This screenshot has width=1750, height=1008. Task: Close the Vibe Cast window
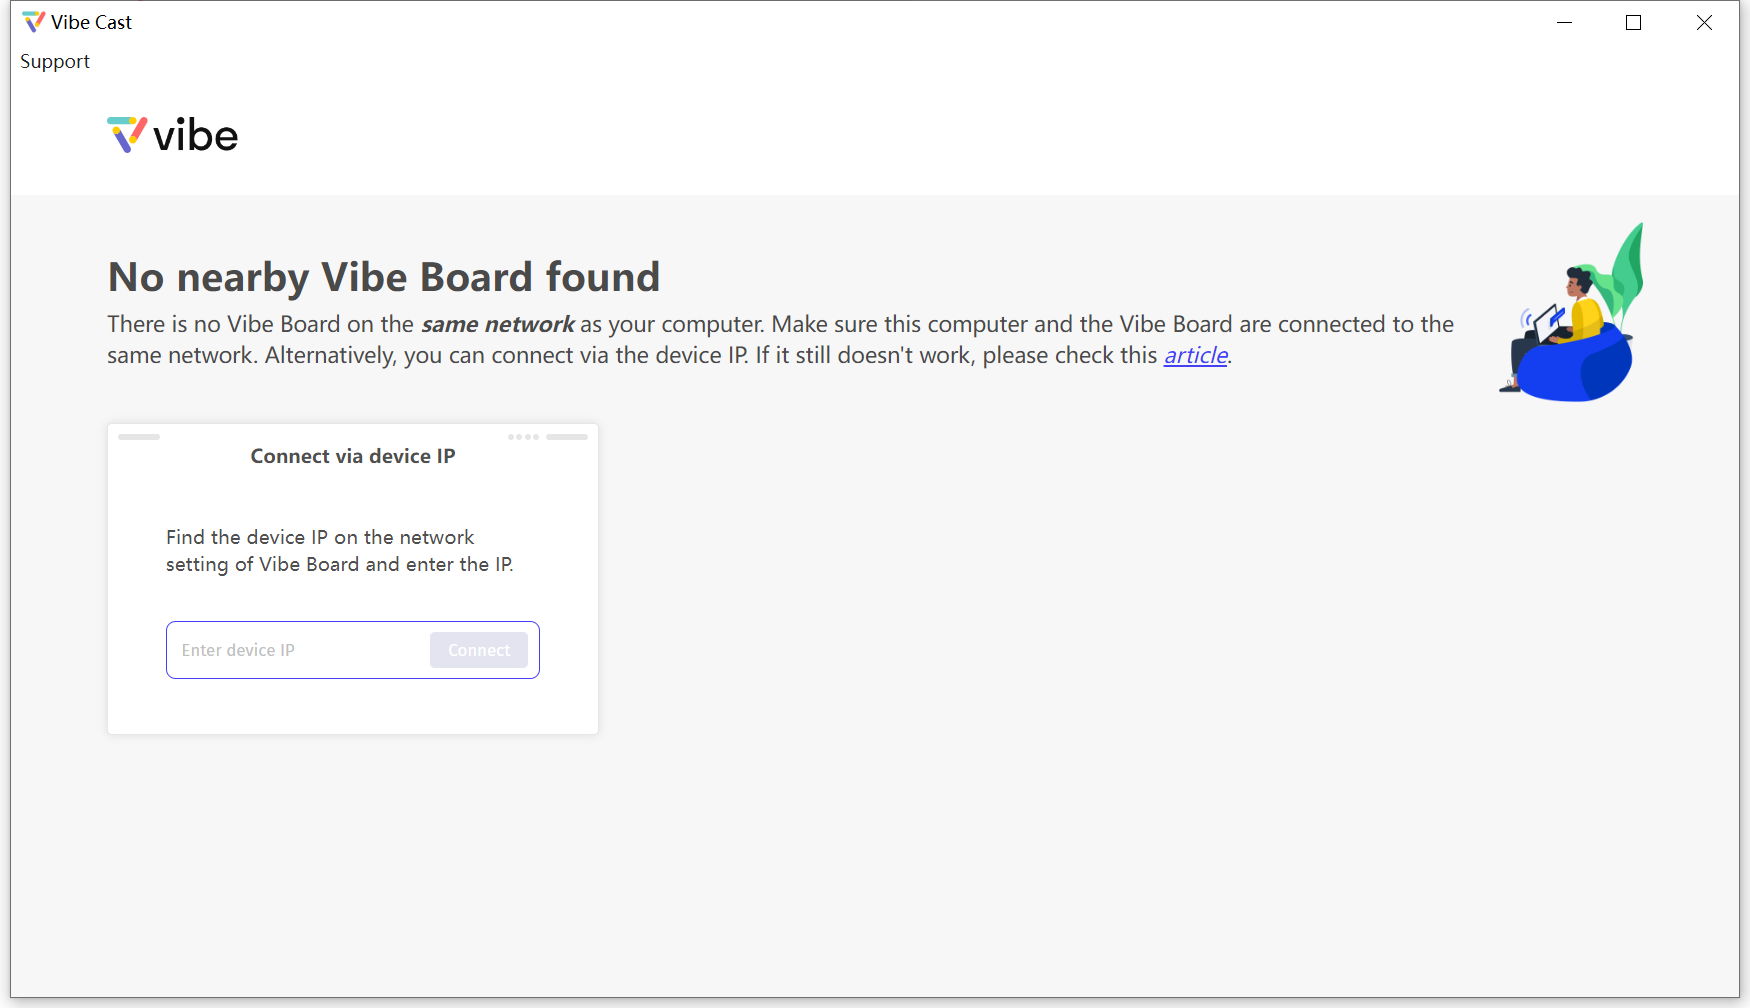pos(1704,22)
